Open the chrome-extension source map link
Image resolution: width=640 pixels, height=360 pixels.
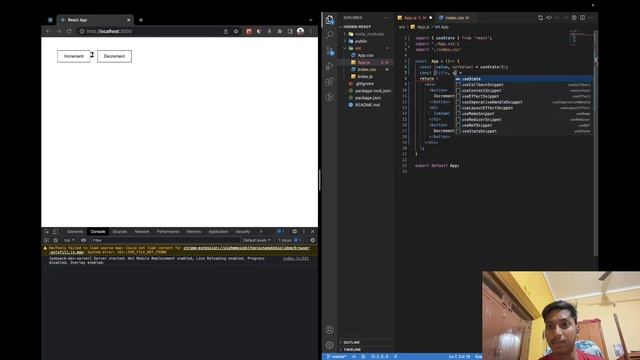246,248
